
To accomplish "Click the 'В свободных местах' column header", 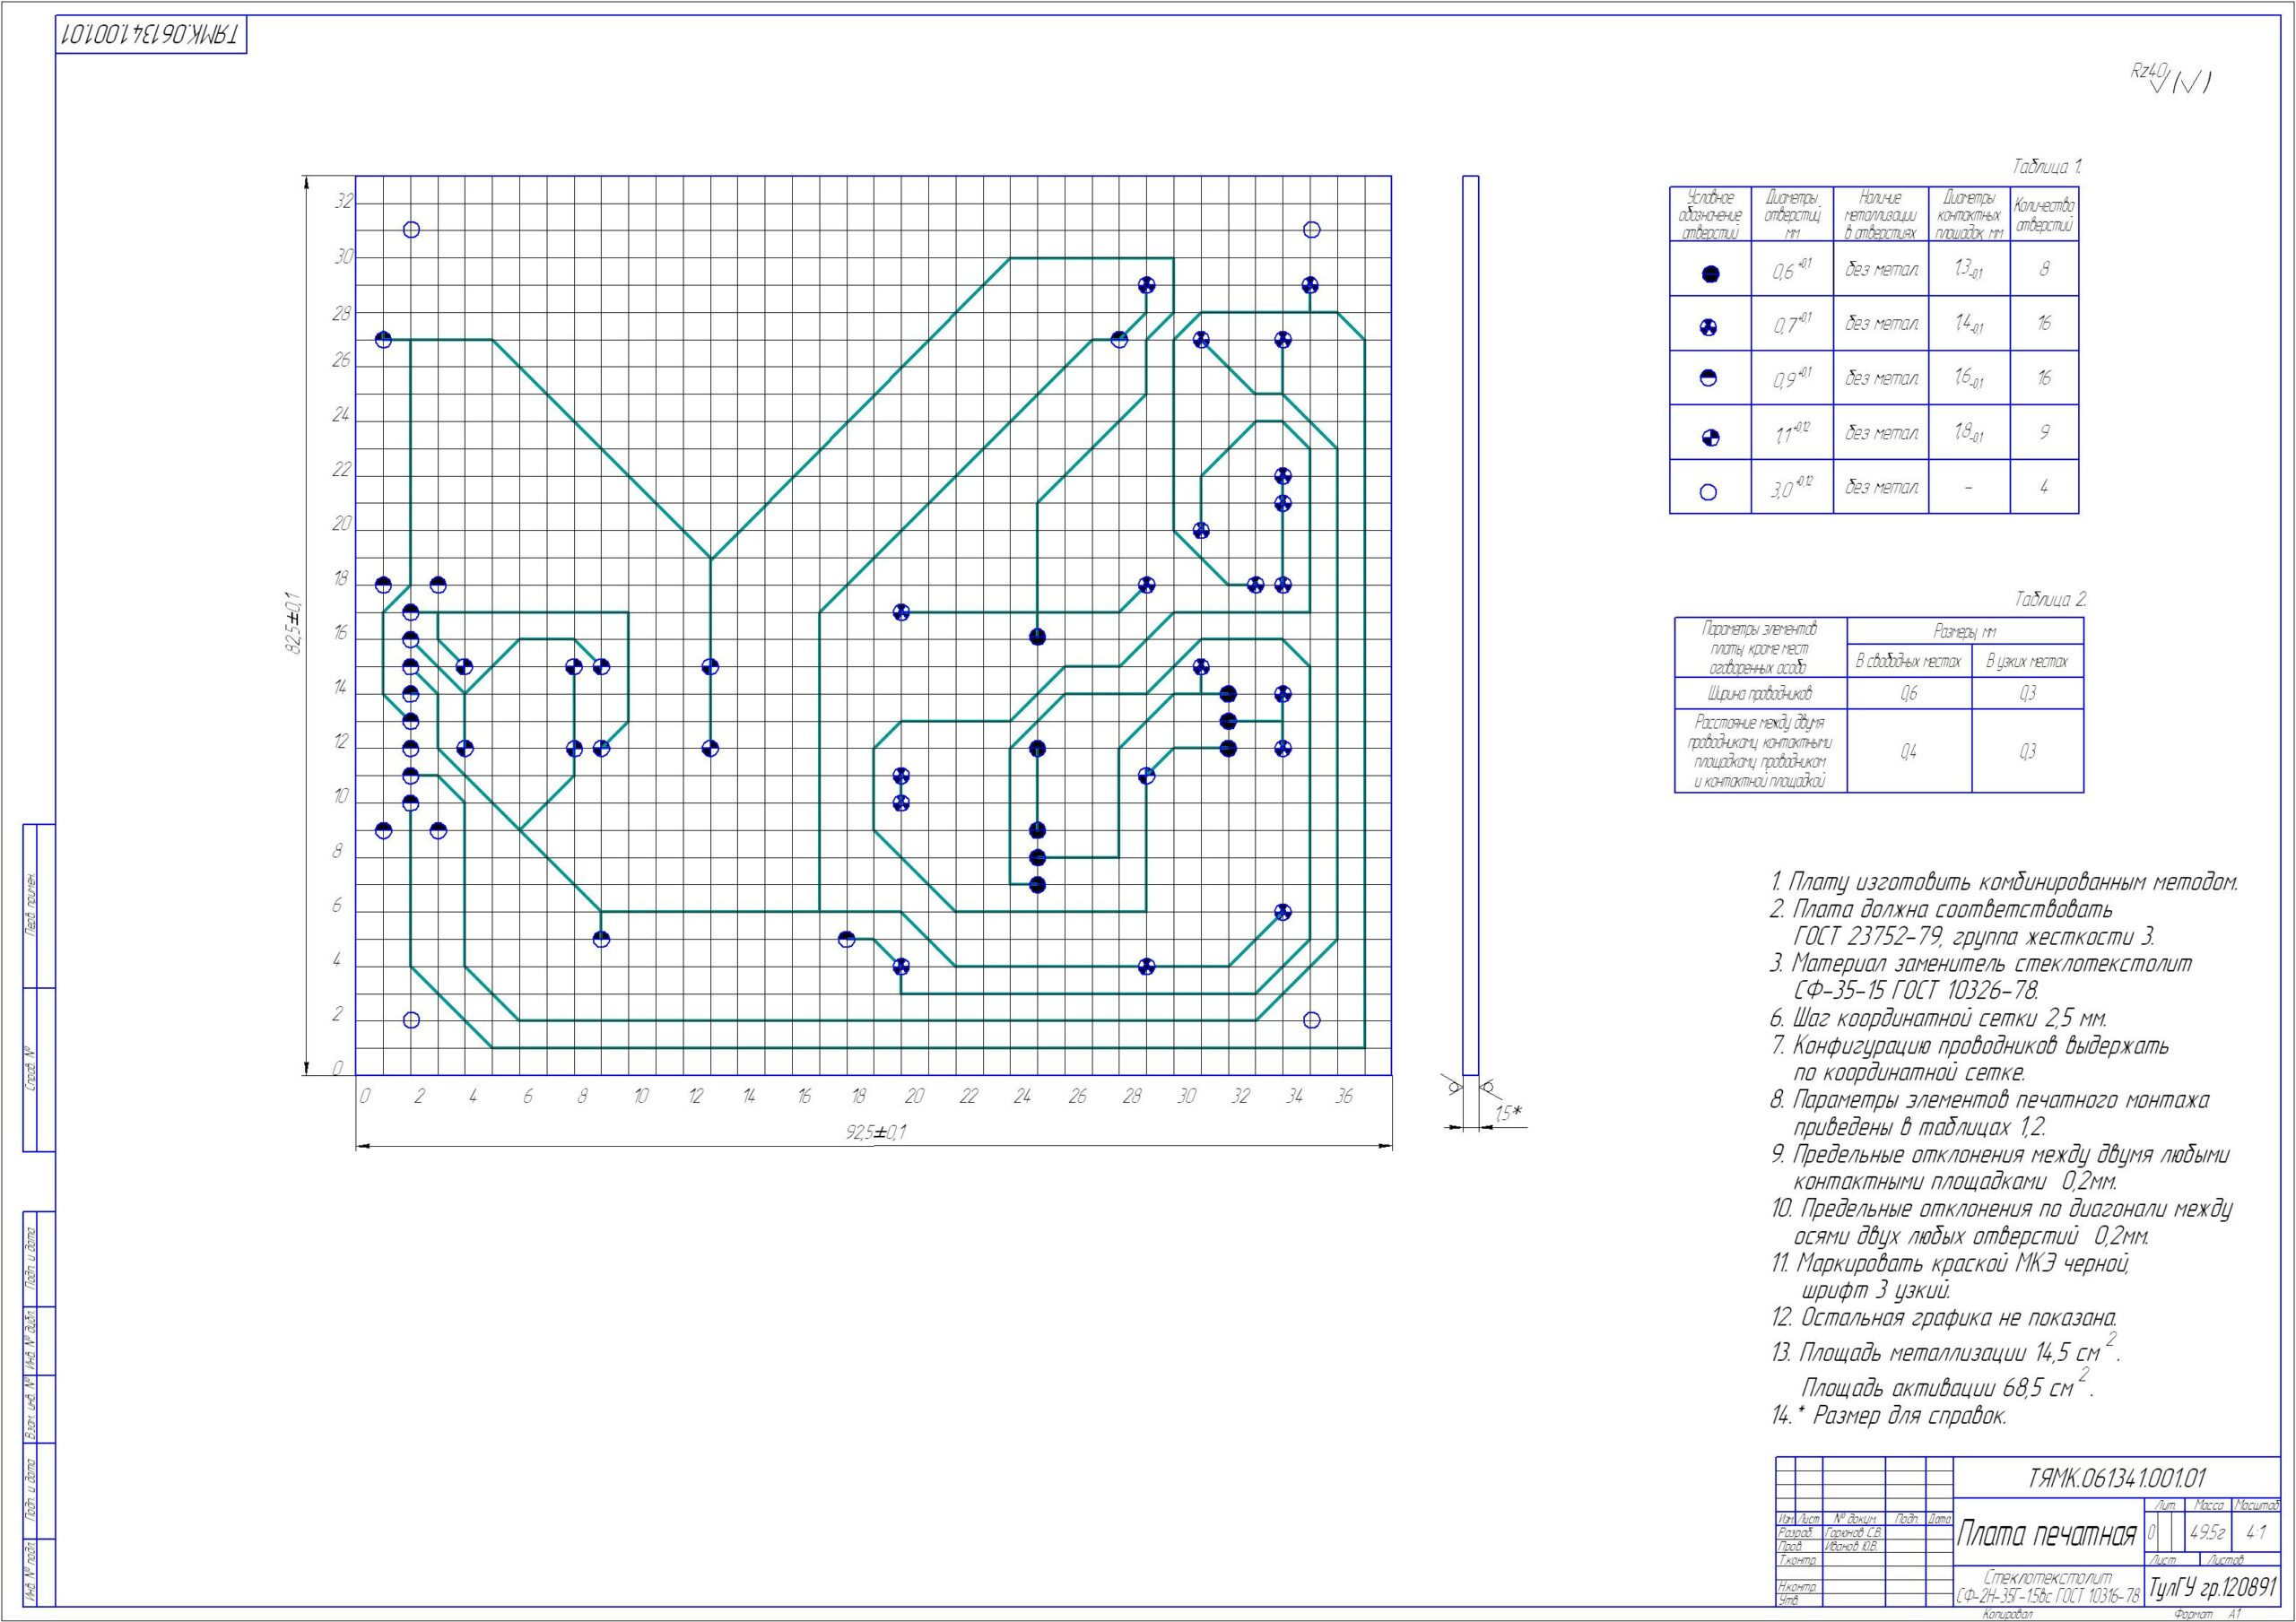I will 1908,662.
